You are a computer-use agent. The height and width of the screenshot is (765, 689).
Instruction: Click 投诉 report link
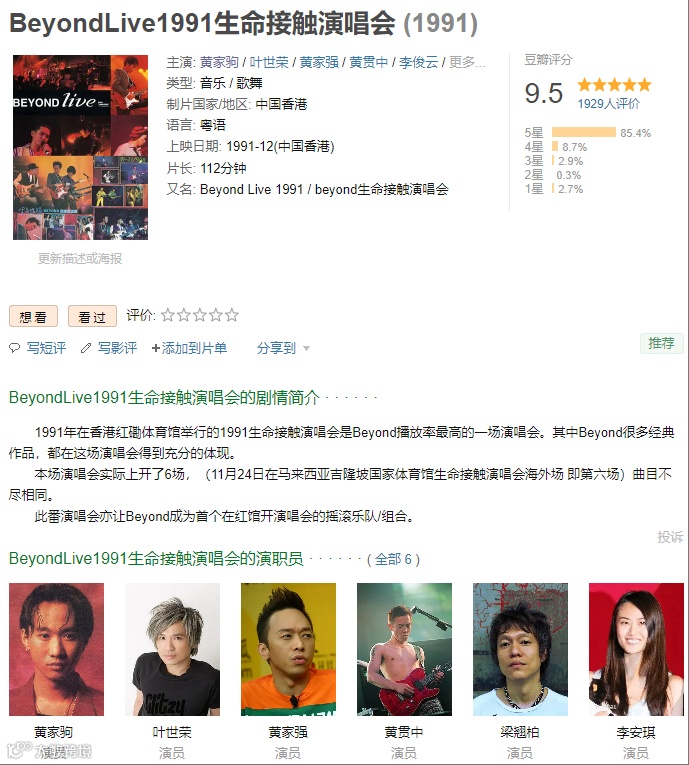[x=670, y=537]
